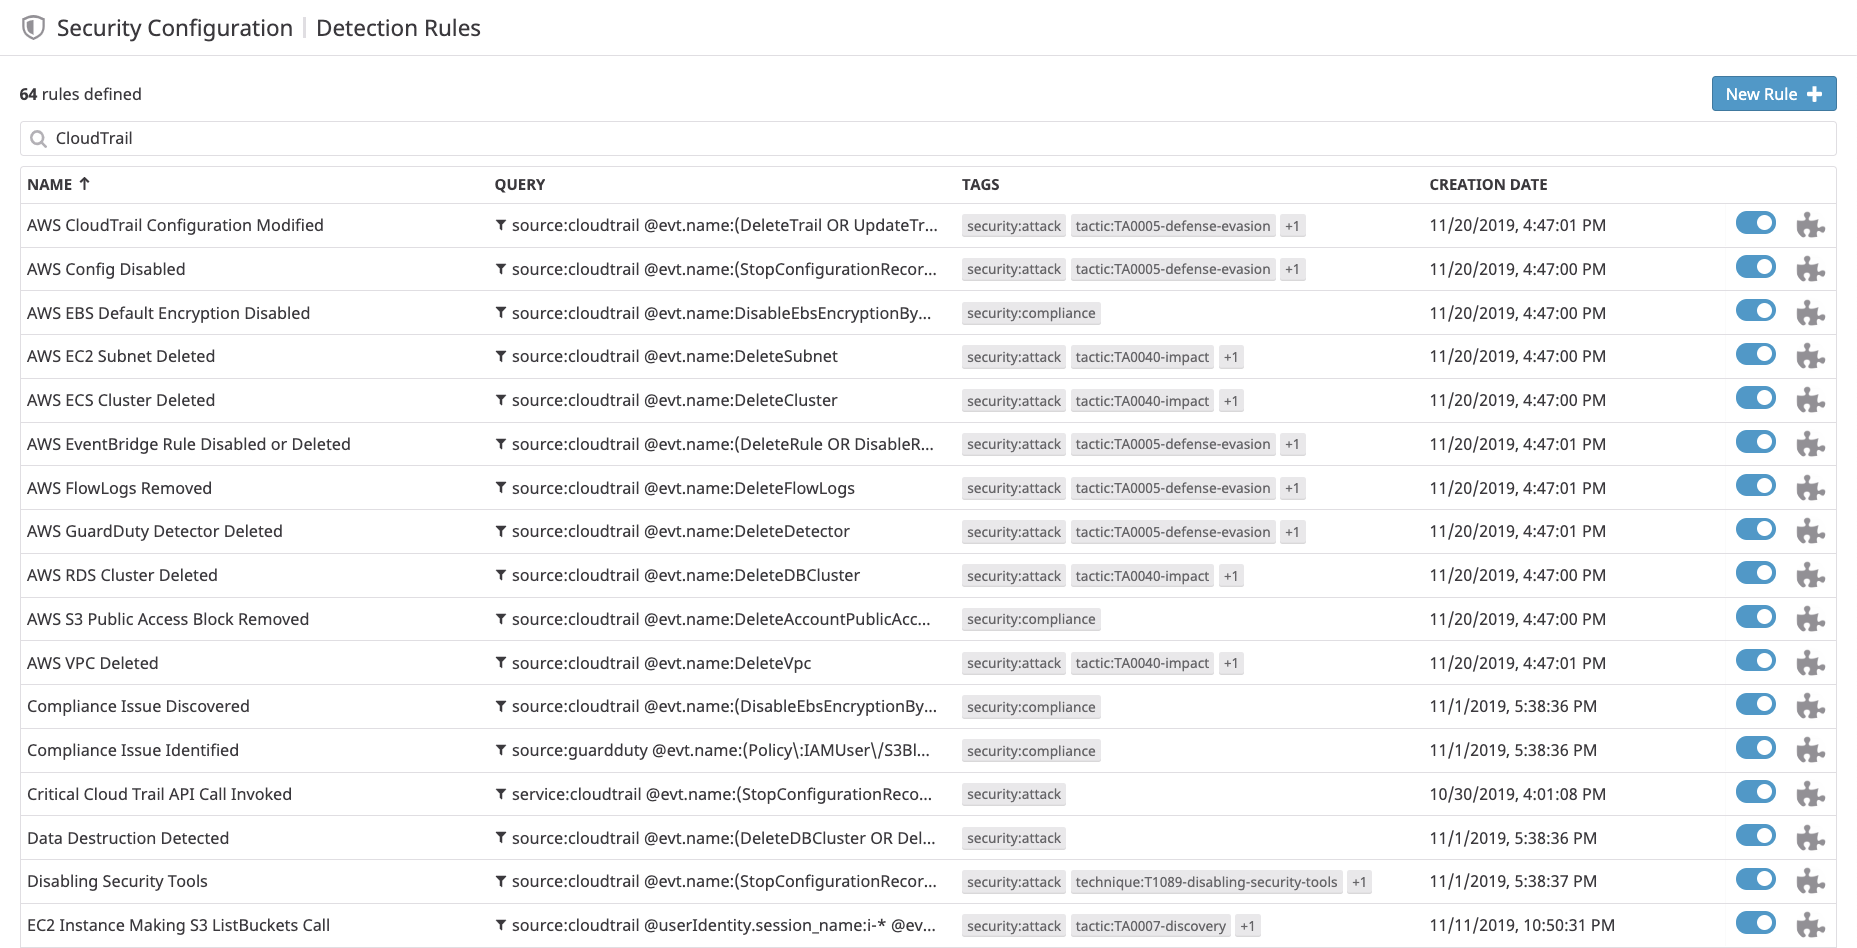Viewport: 1857px width, 948px height.
Task: Expand +1 tags on AWS CloudTrail Configuration Modified
Action: click(1292, 226)
